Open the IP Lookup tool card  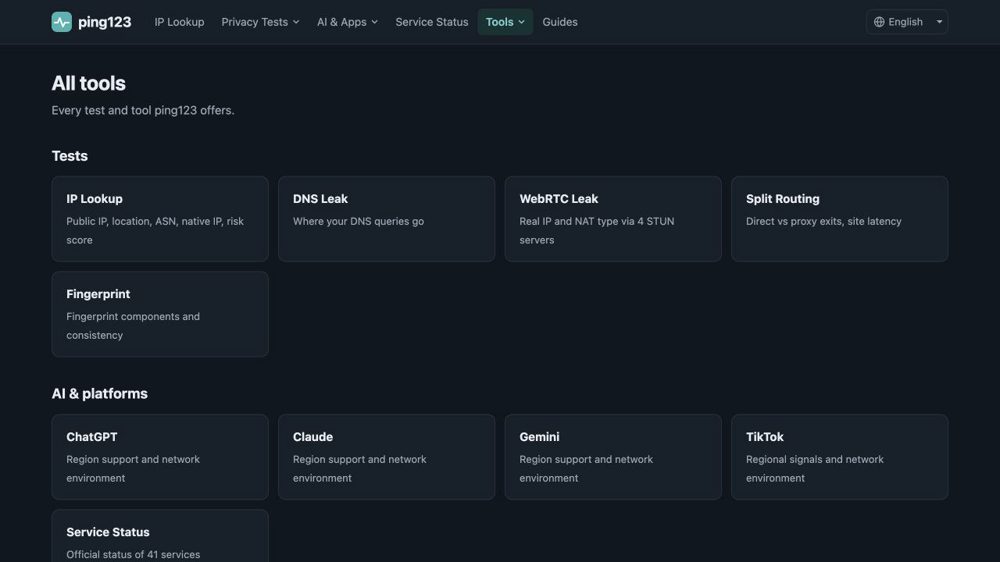click(160, 219)
